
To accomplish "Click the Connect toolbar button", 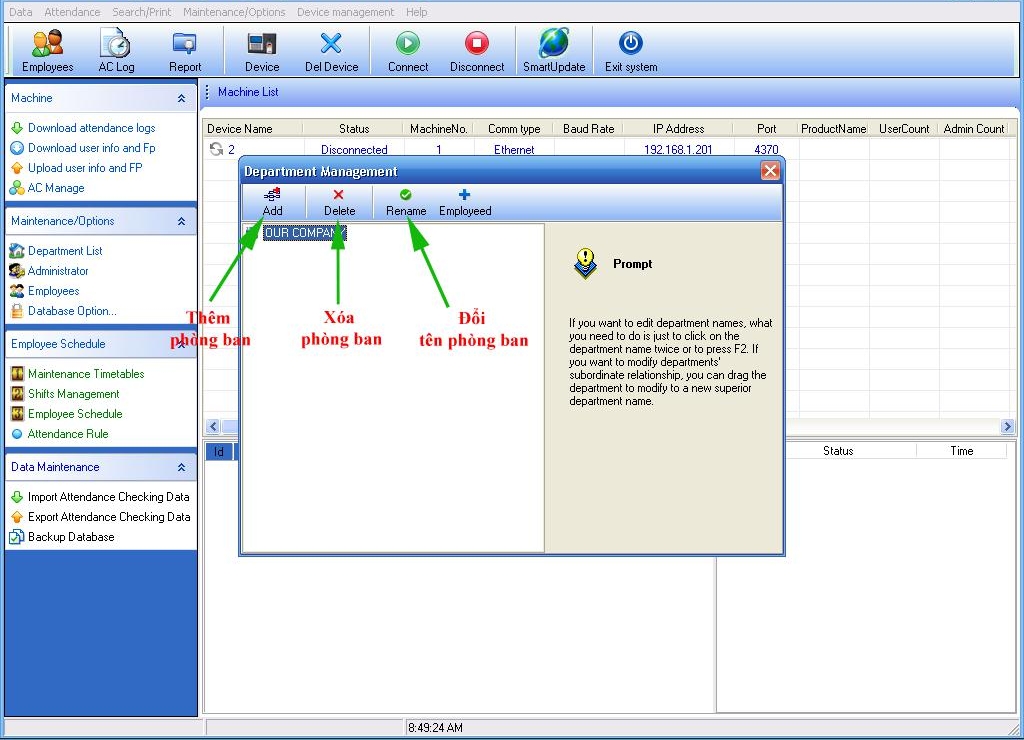I will pos(408,51).
